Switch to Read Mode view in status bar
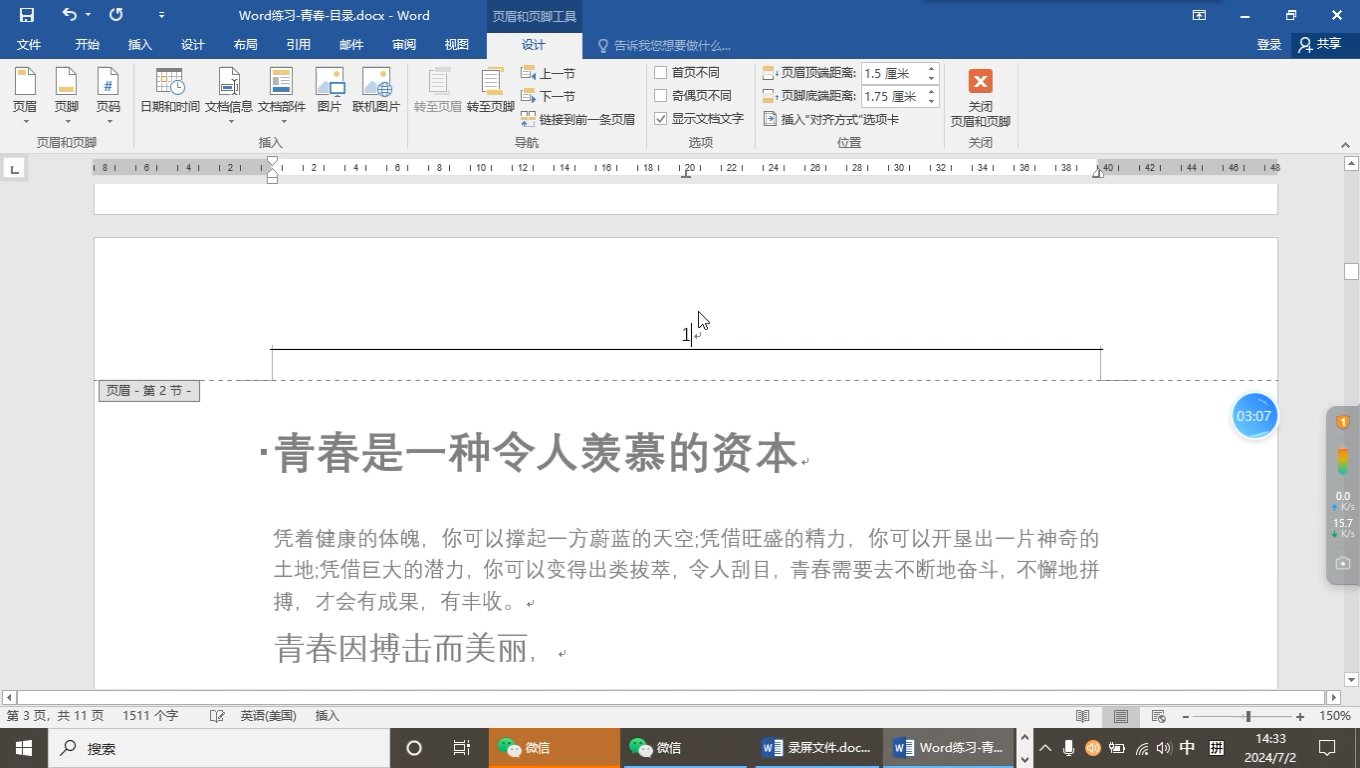Image resolution: width=1360 pixels, height=768 pixels. pyautogui.click(x=1082, y=716)
